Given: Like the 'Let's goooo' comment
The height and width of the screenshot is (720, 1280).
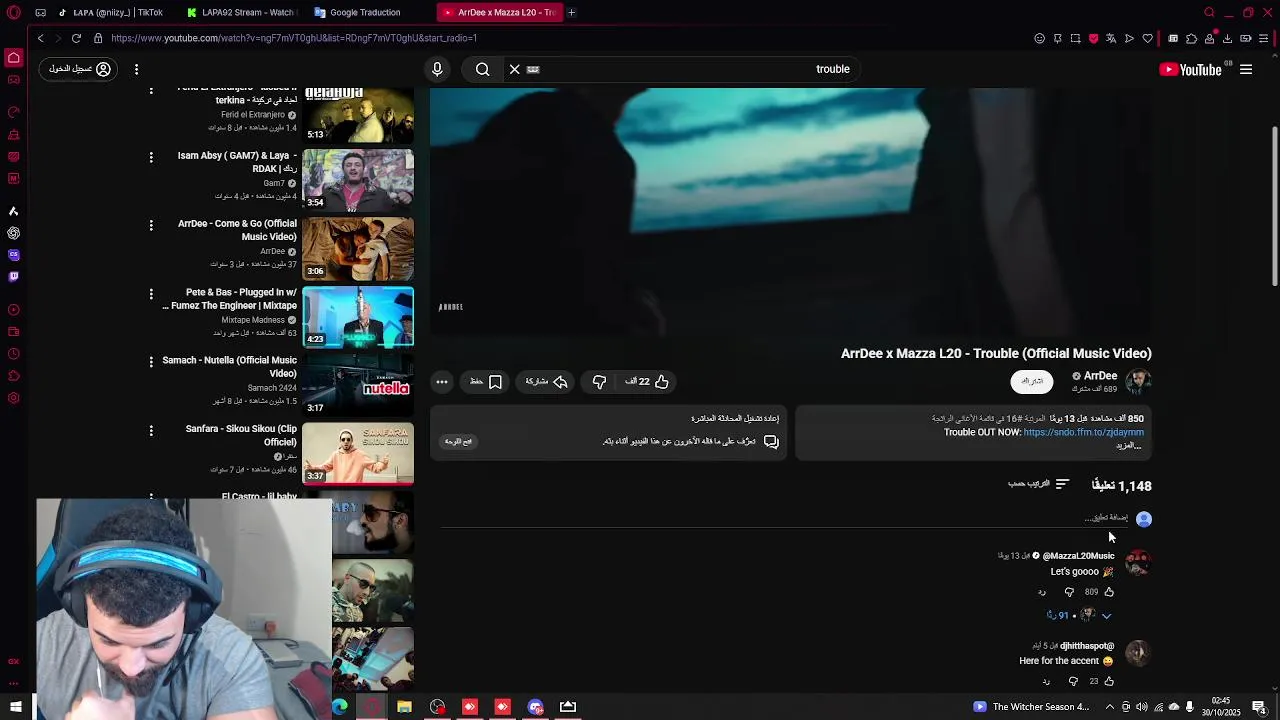Looking at the screenshot, I should pyautogui.click(x=1108, y=592).
